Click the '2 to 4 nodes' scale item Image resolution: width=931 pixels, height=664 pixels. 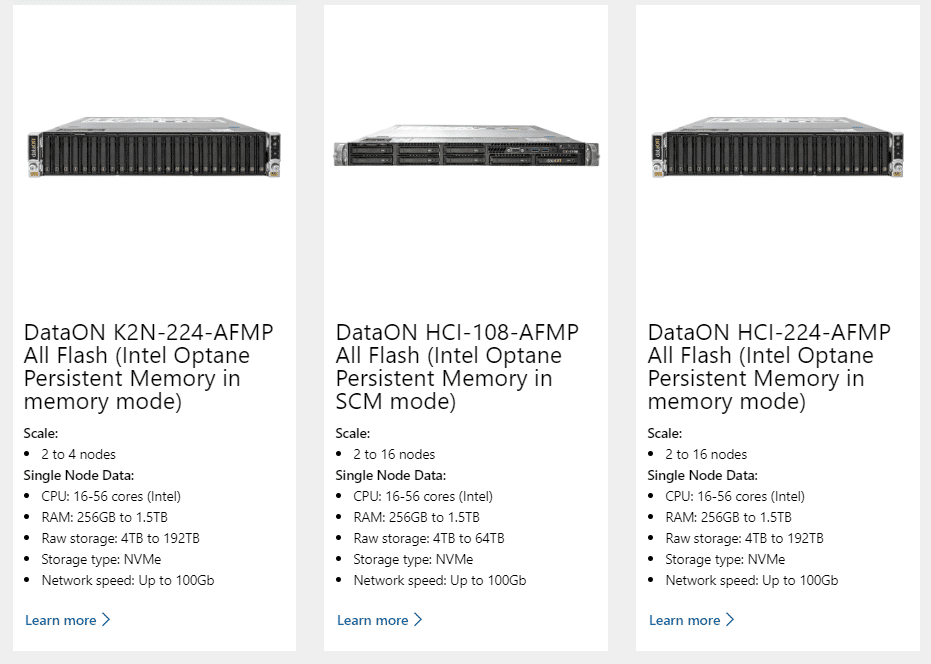78,454
